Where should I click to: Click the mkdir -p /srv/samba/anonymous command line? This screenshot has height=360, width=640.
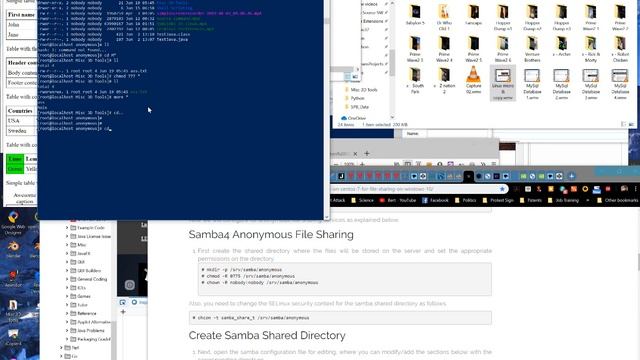242,270
